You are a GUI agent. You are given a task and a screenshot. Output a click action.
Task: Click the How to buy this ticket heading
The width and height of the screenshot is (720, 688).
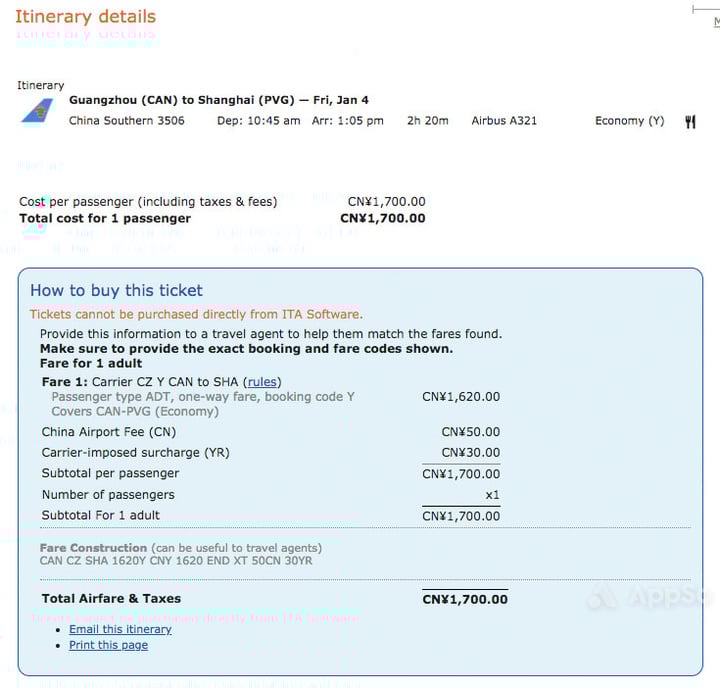pos(116,290)
